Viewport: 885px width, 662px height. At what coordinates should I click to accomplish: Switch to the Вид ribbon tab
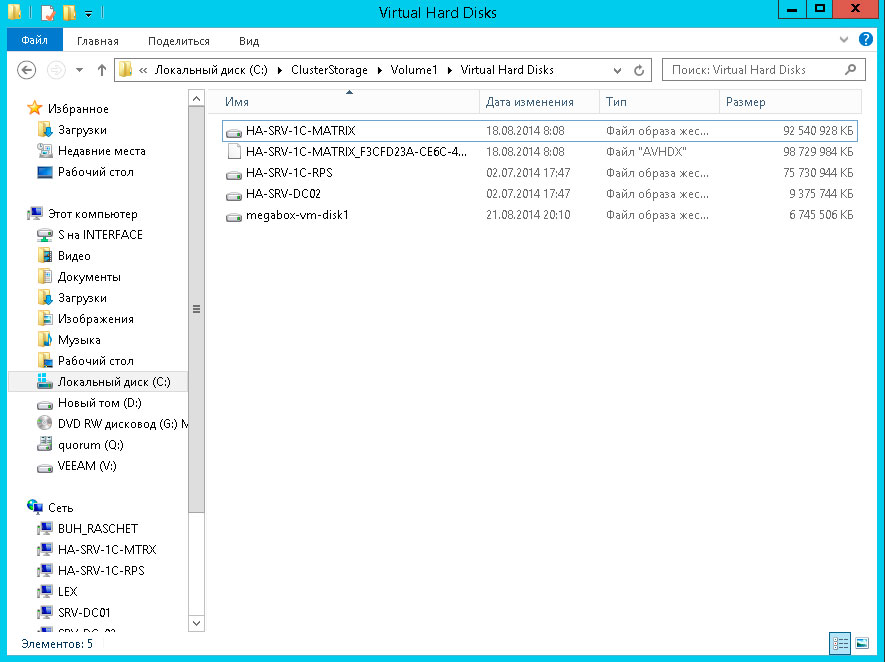(249, 41)
